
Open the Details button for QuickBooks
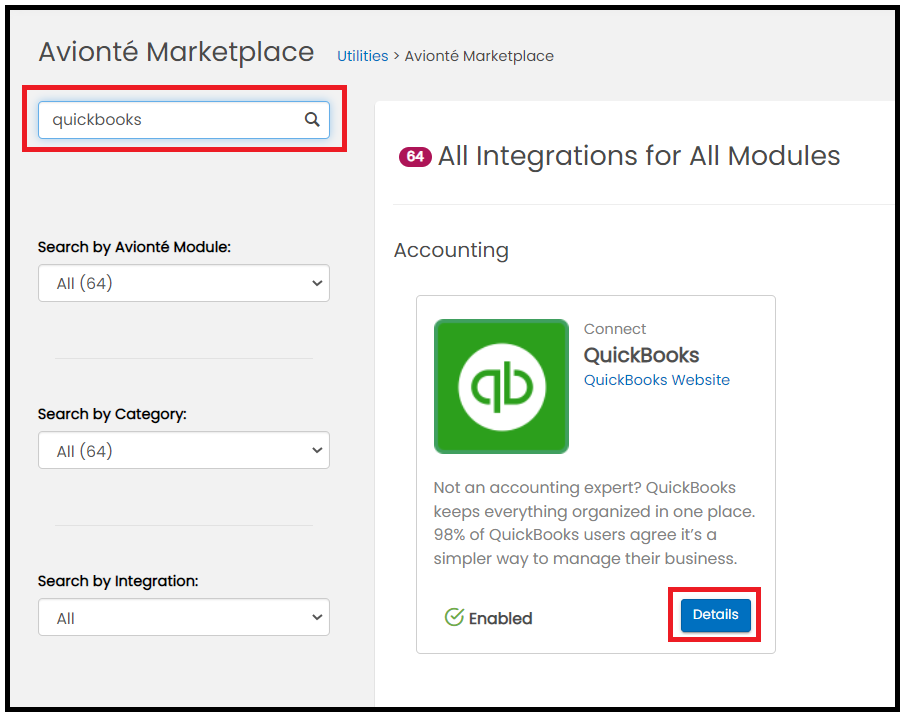coord(715,615)
